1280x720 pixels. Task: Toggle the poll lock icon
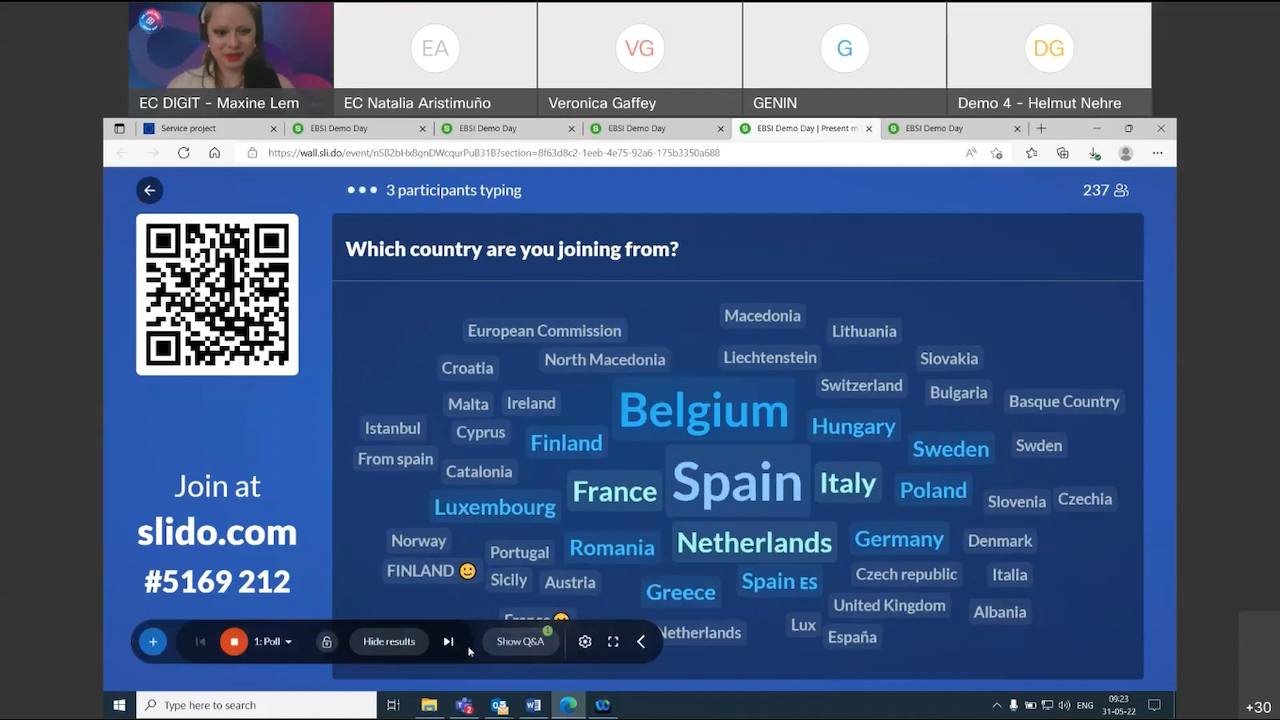click(326, 642)
